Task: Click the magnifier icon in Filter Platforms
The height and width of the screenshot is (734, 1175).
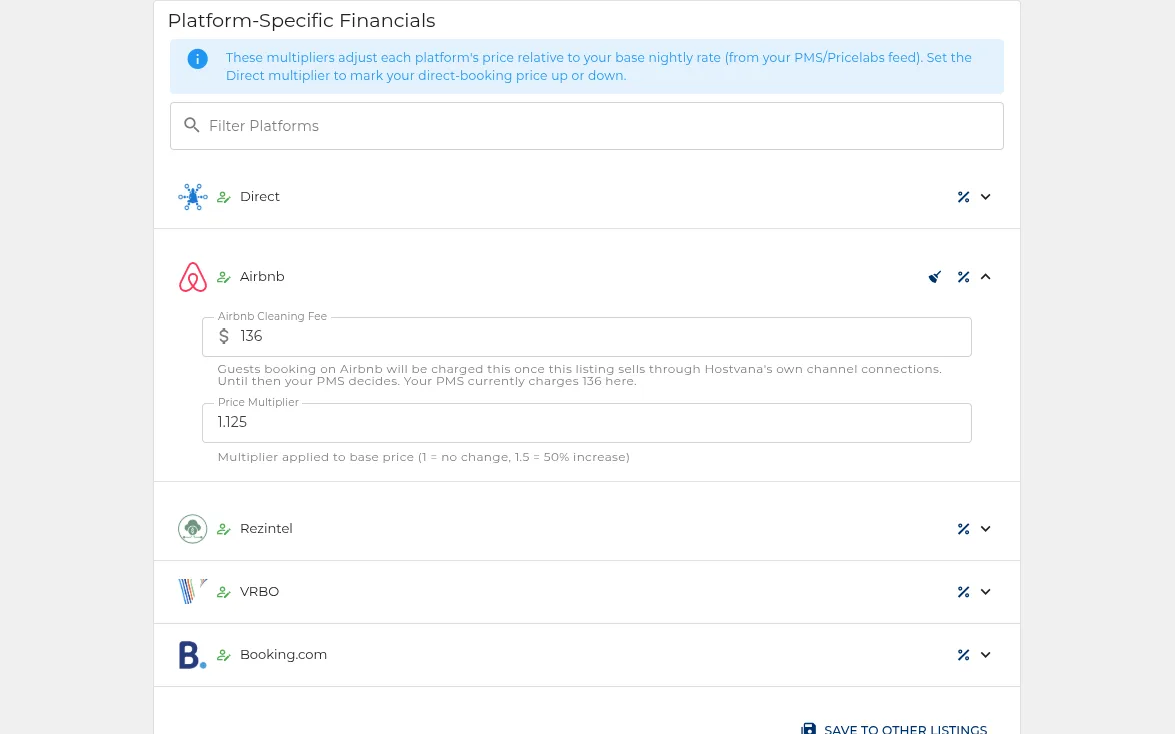Action: [x=192, y=125]
